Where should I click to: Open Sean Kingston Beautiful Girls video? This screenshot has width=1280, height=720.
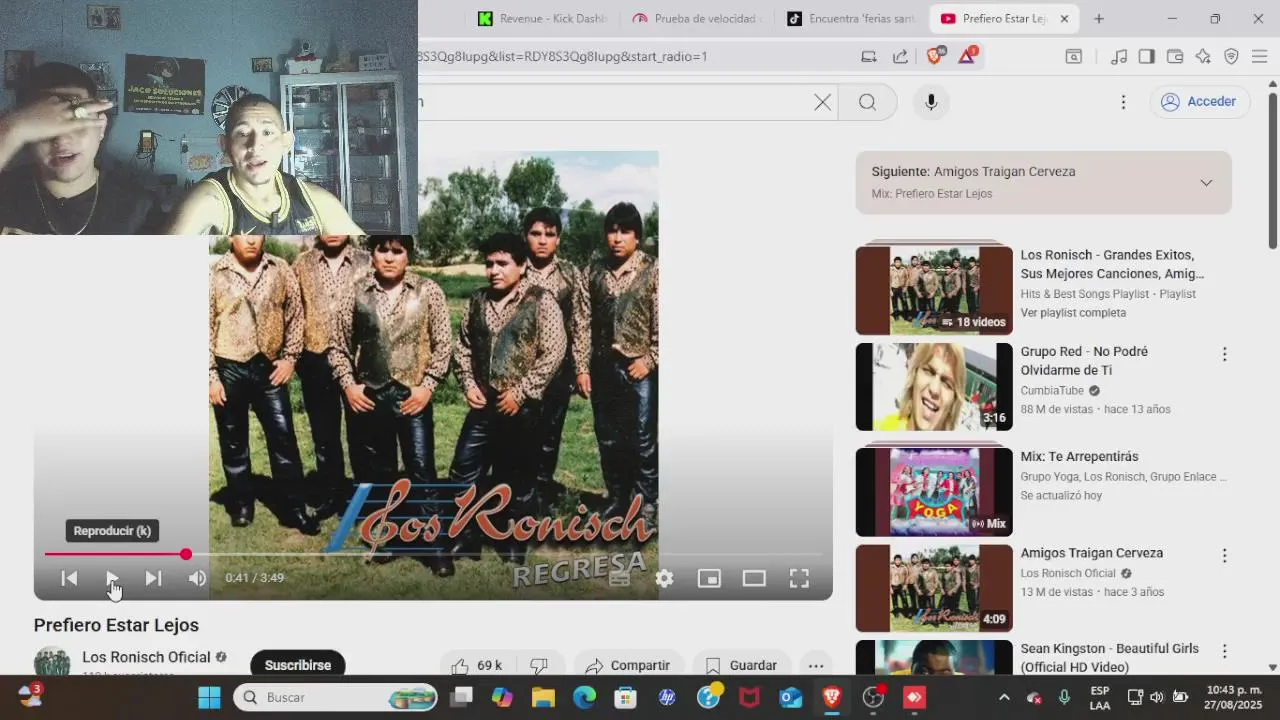click(1109, 658)
